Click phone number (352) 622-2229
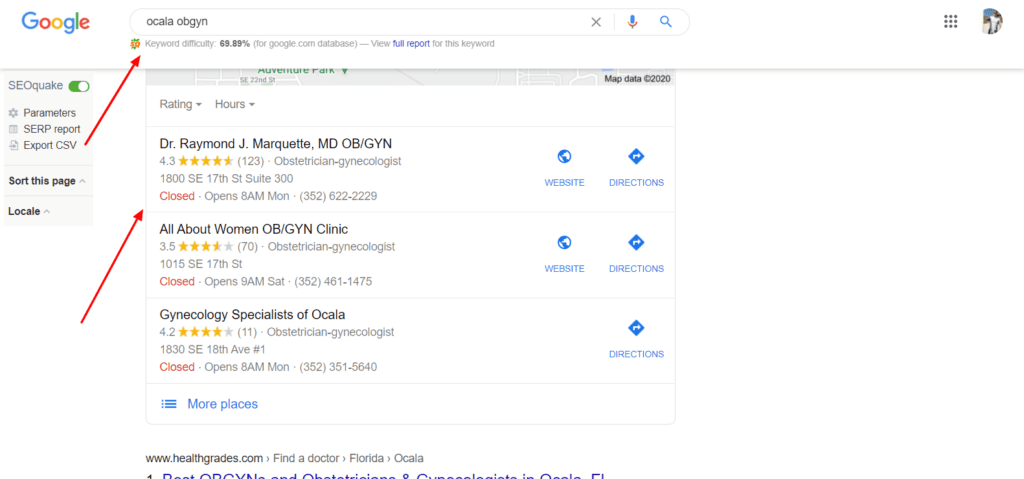This screenshot has height=479, width=1024. pyautogui.click(x=338, y=196)
